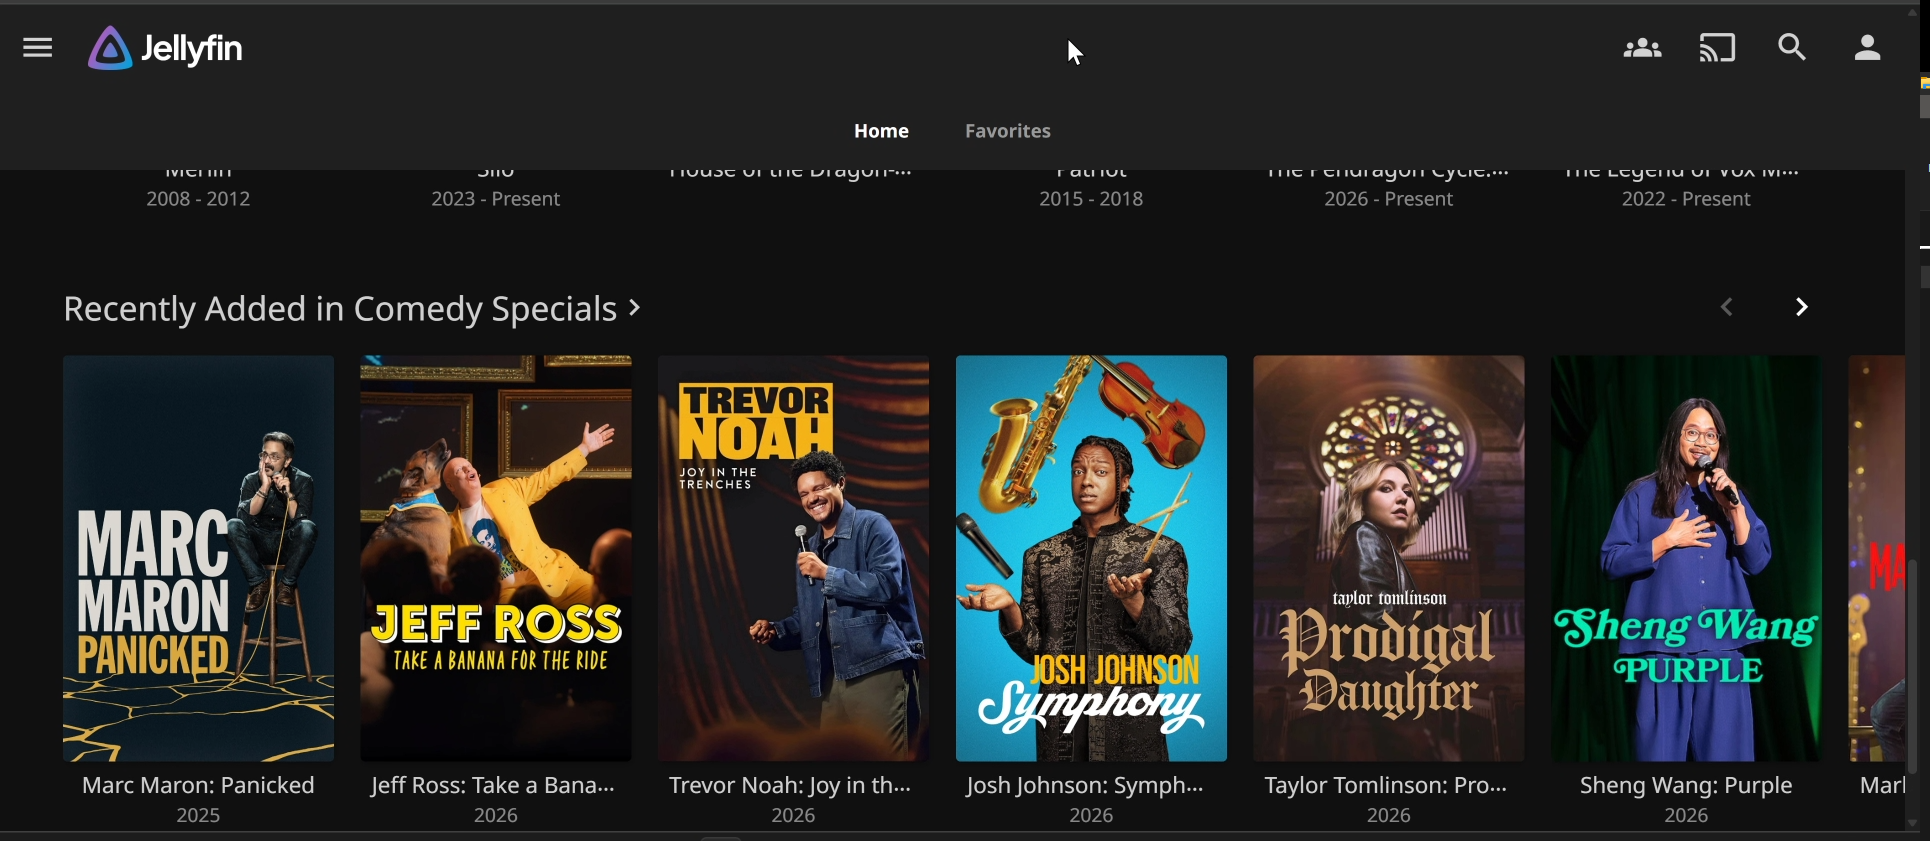Viewport: 1930px width, 841px height.
Task: Open the hamburger navigation menu
Action: tap(37, 48)
